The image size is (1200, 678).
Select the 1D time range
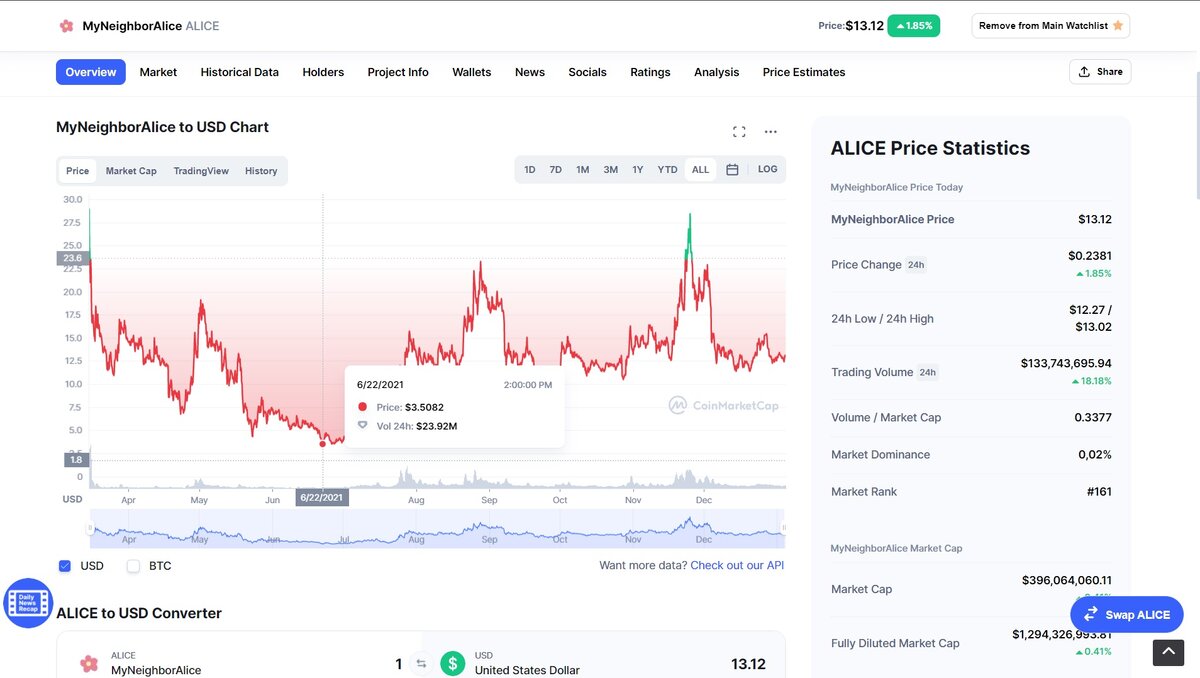(530, 170)
